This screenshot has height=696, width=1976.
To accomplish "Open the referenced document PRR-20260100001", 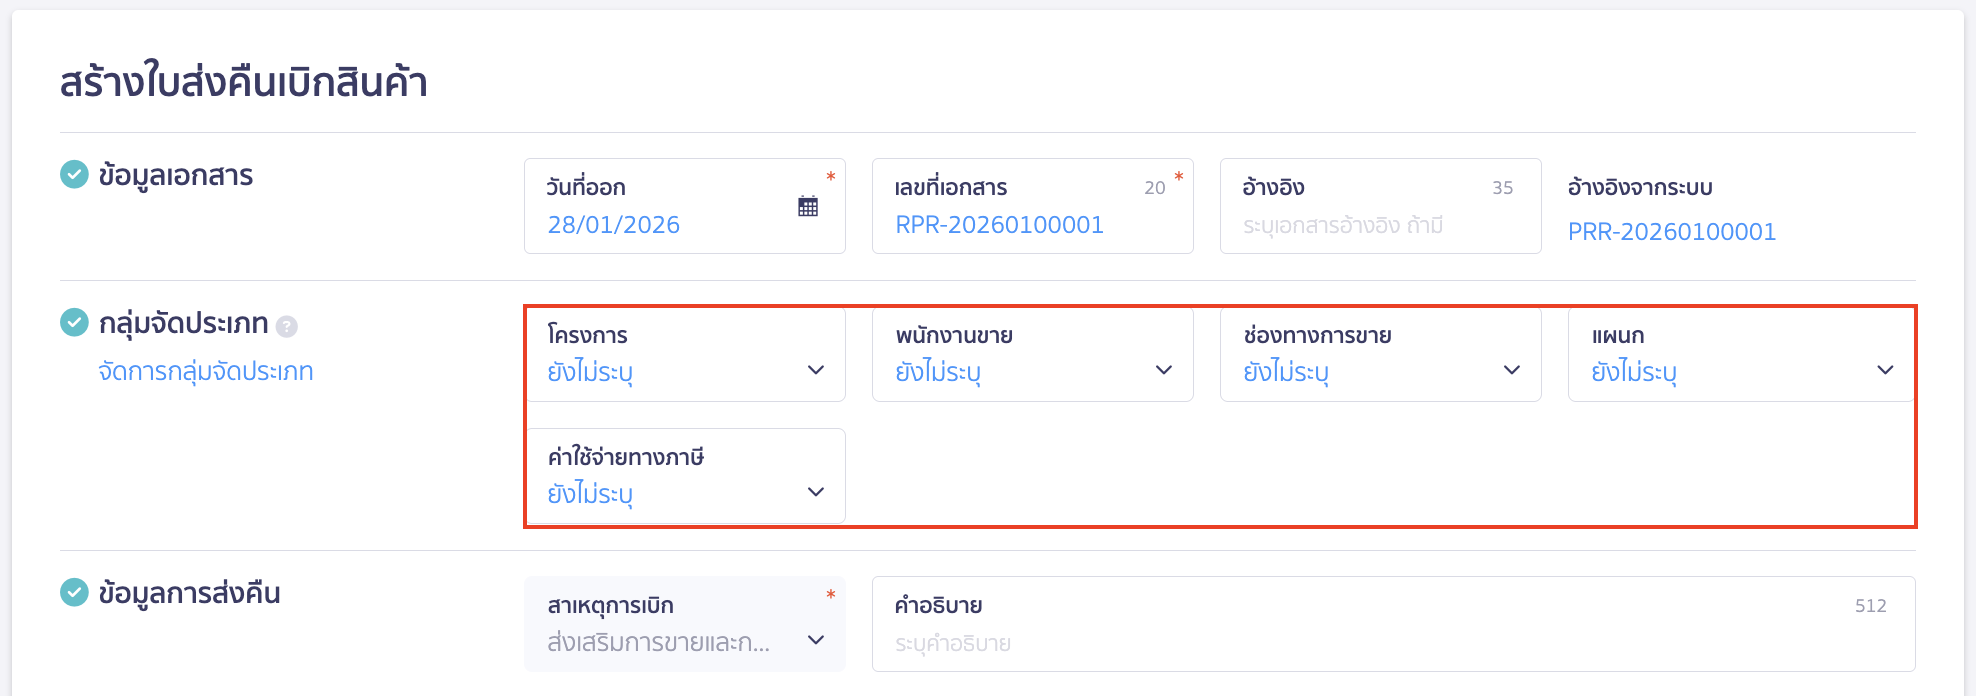I will 1671,231.
